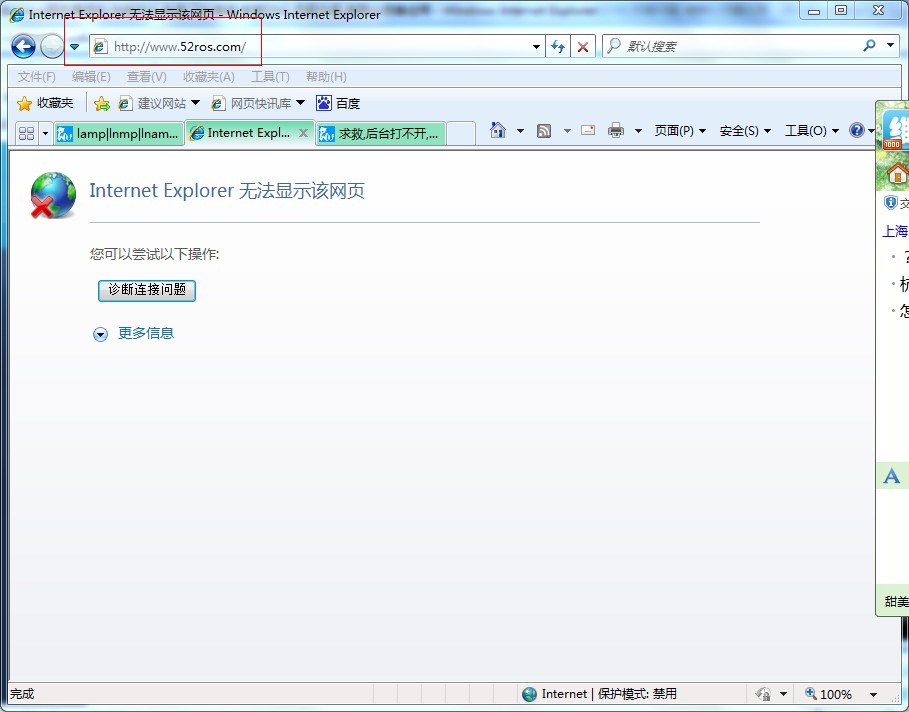
Task: Open the 收藏夹 favorites star button
Action: [45, 103]
